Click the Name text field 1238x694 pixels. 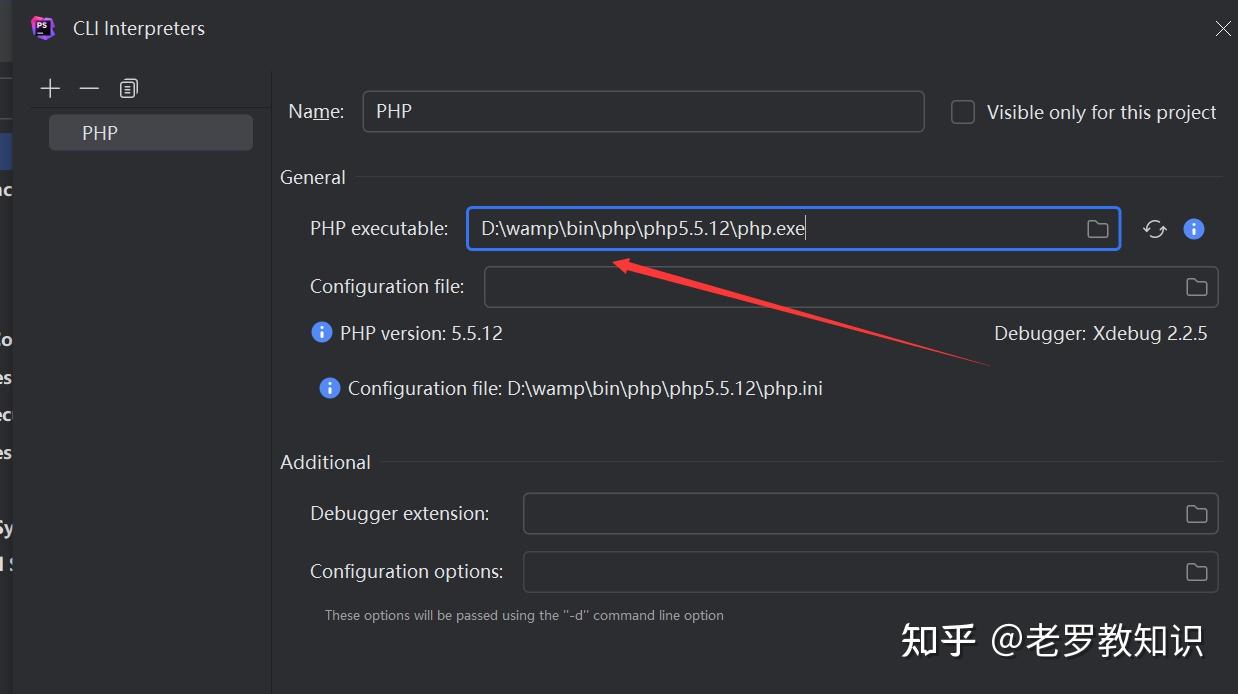(x=642, y=112)
